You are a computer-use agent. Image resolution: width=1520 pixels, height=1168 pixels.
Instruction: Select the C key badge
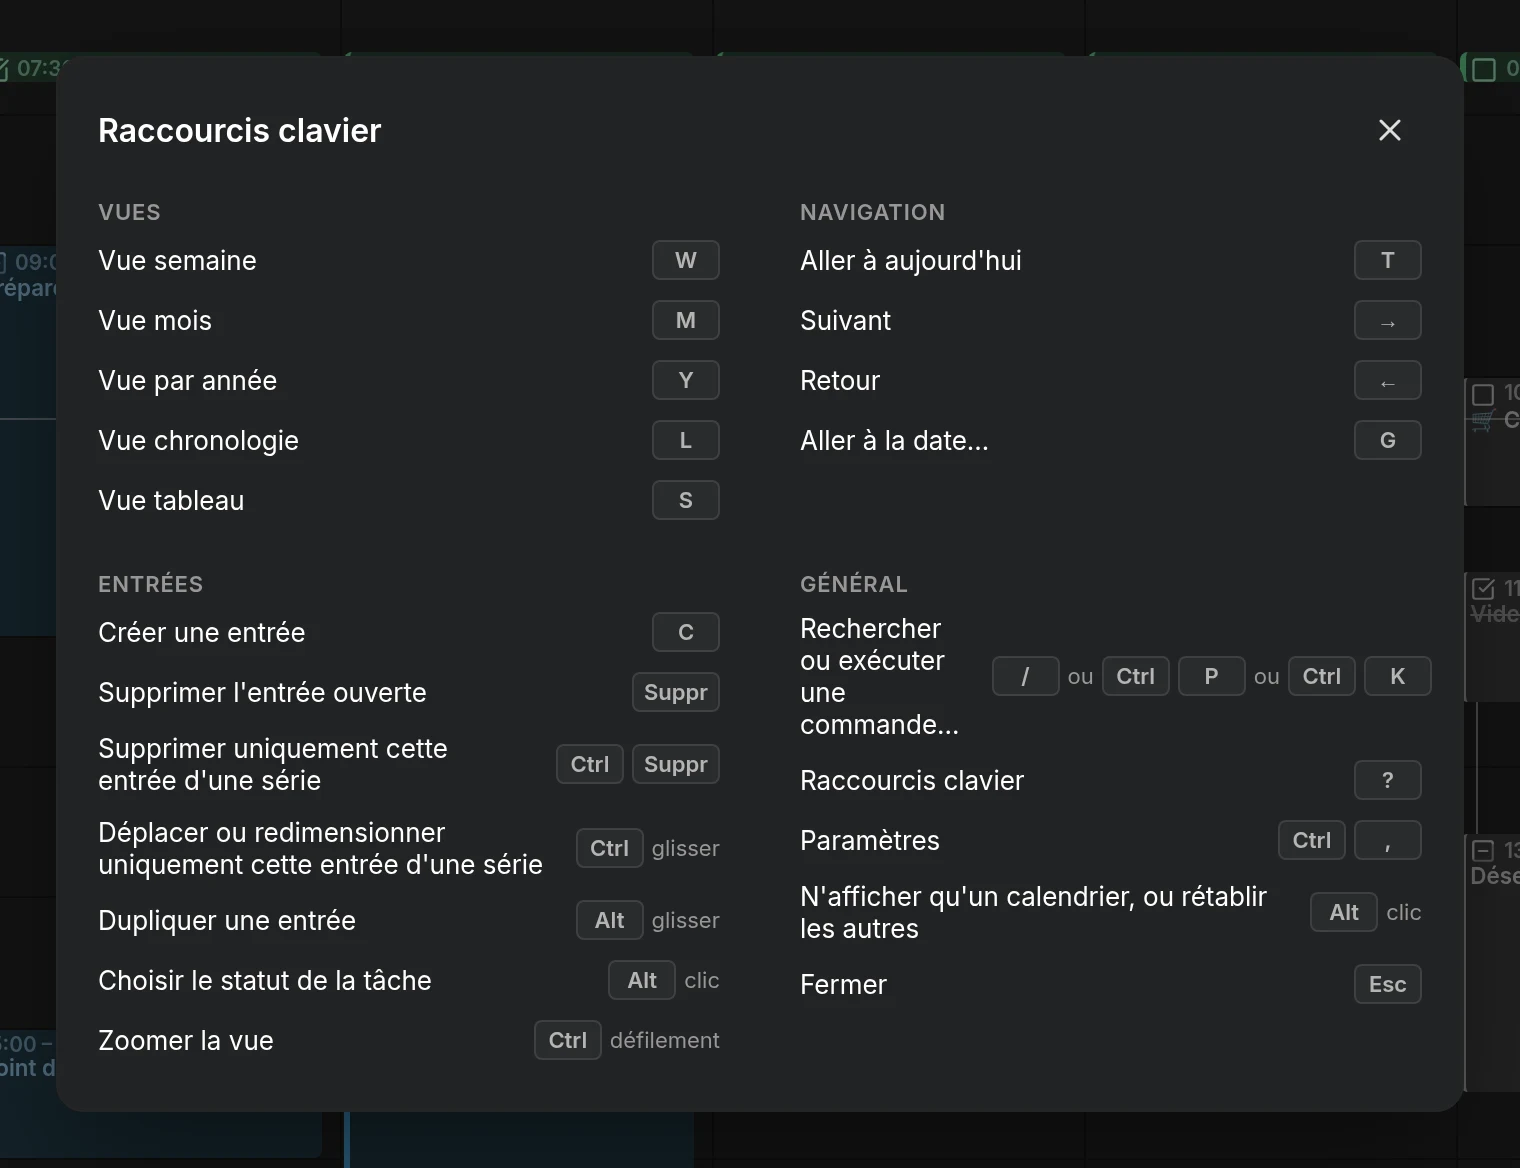coord(685,632)
